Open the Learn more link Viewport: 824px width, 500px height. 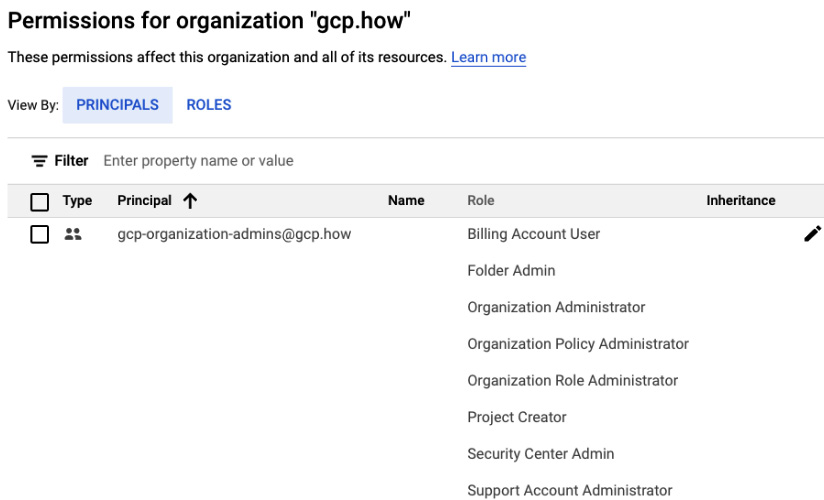tap(489, 57)
